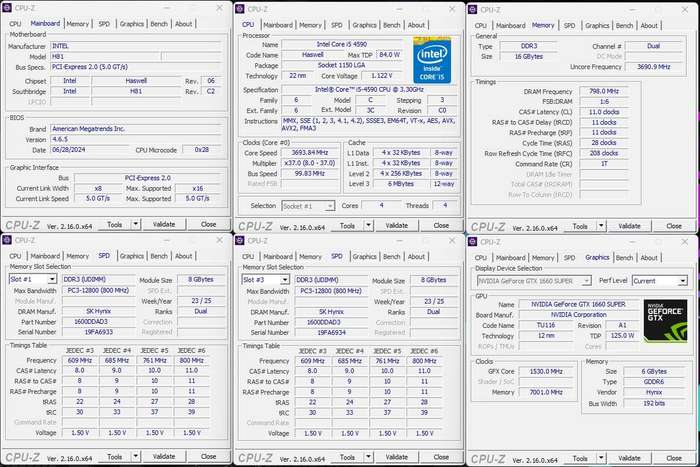Click Validate in CPU window
This screenshot has height=467, width=700.
coord(397,225)
